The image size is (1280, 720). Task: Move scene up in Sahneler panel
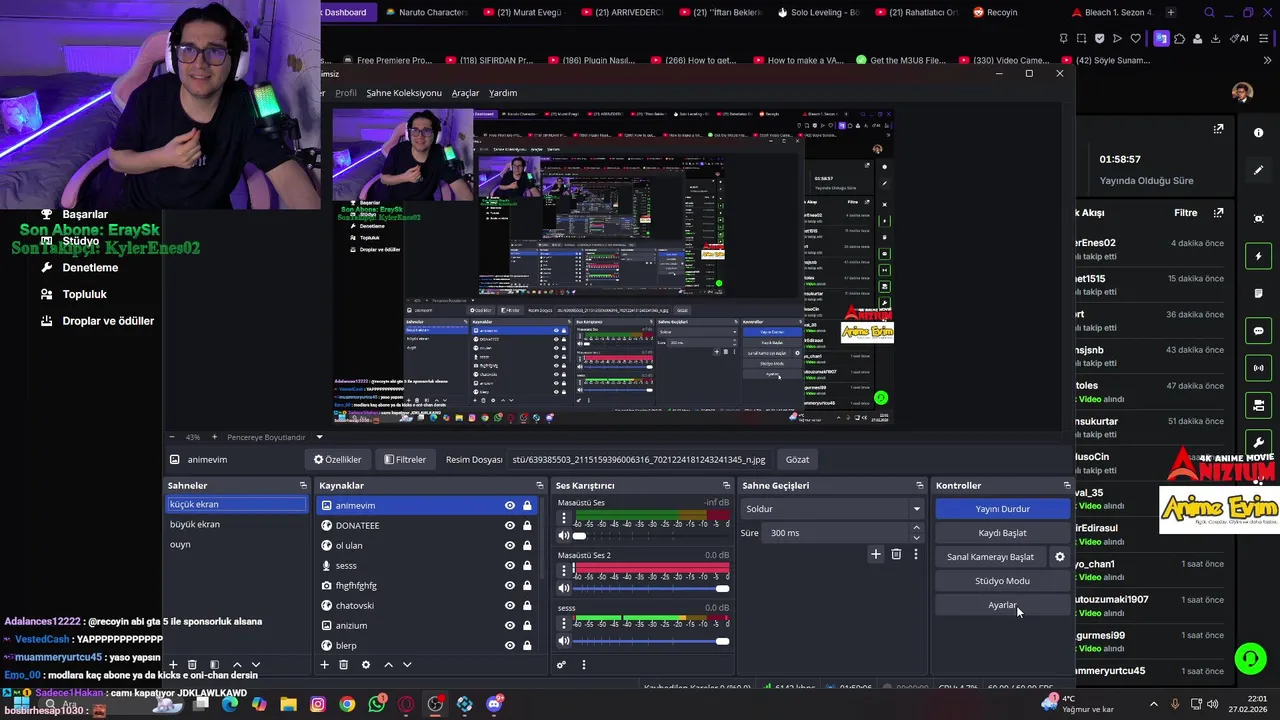coord(237,665)
